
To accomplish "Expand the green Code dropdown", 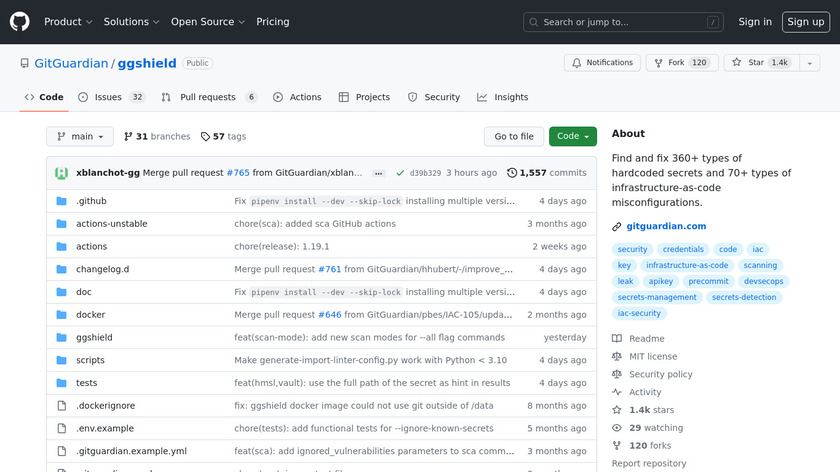I will (572, 137).
